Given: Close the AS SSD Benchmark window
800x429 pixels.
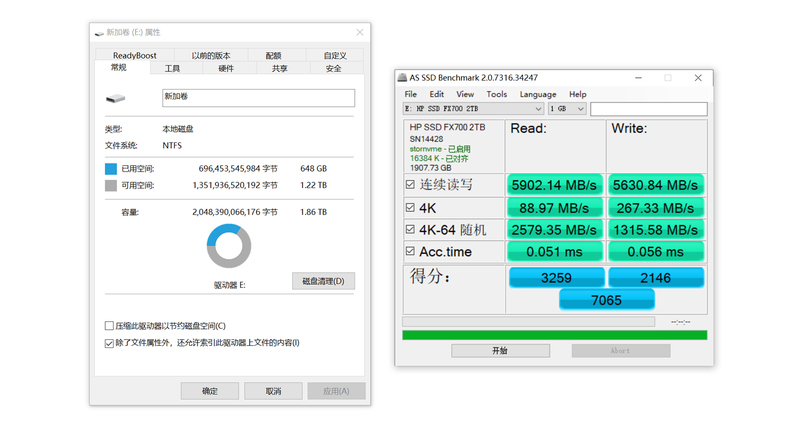Looking at the screenshot, I should tap(698, 78).
